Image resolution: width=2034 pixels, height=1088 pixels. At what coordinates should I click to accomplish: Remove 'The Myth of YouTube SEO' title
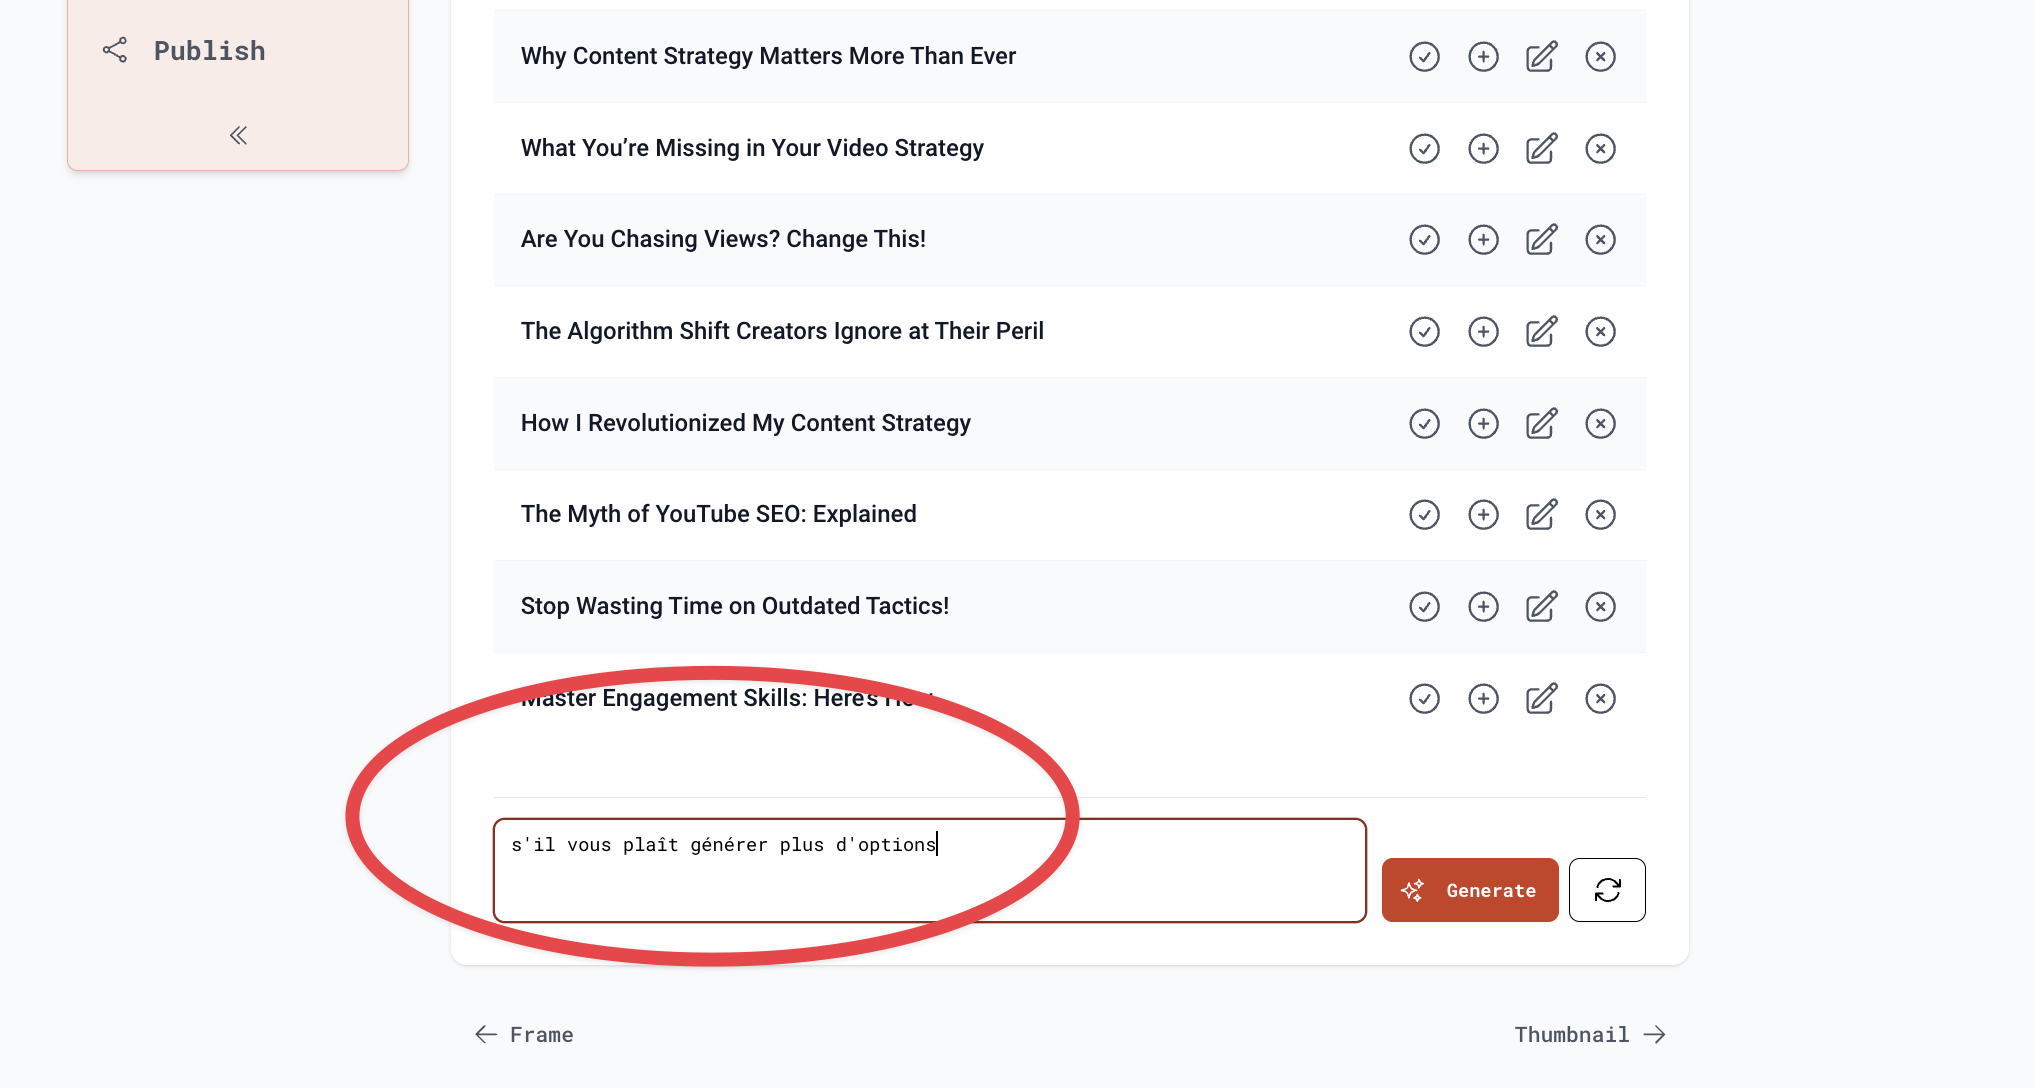pos(1601,515)
